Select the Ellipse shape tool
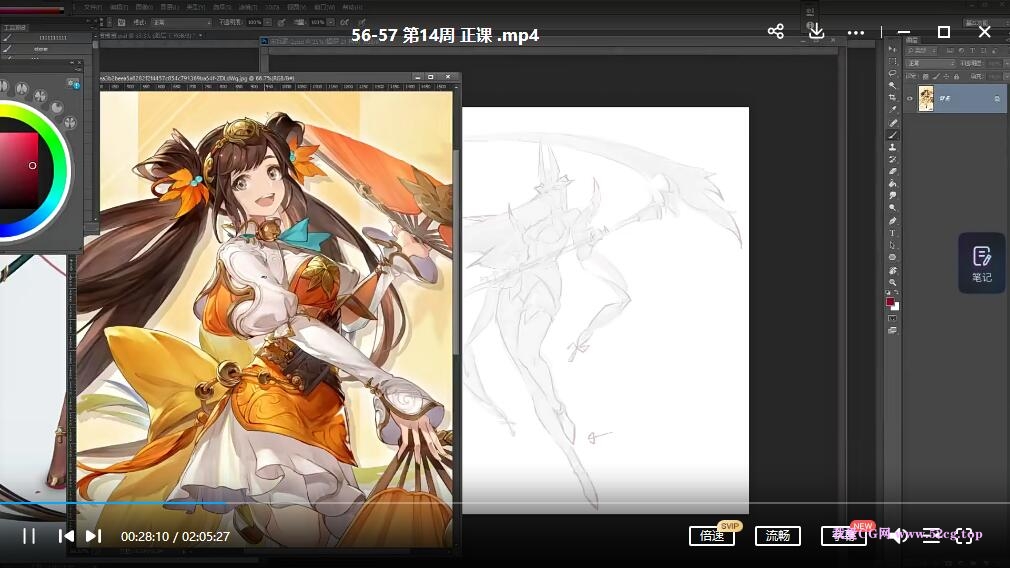The height and width of the screenshot is (568, 1010). (892, 257)
